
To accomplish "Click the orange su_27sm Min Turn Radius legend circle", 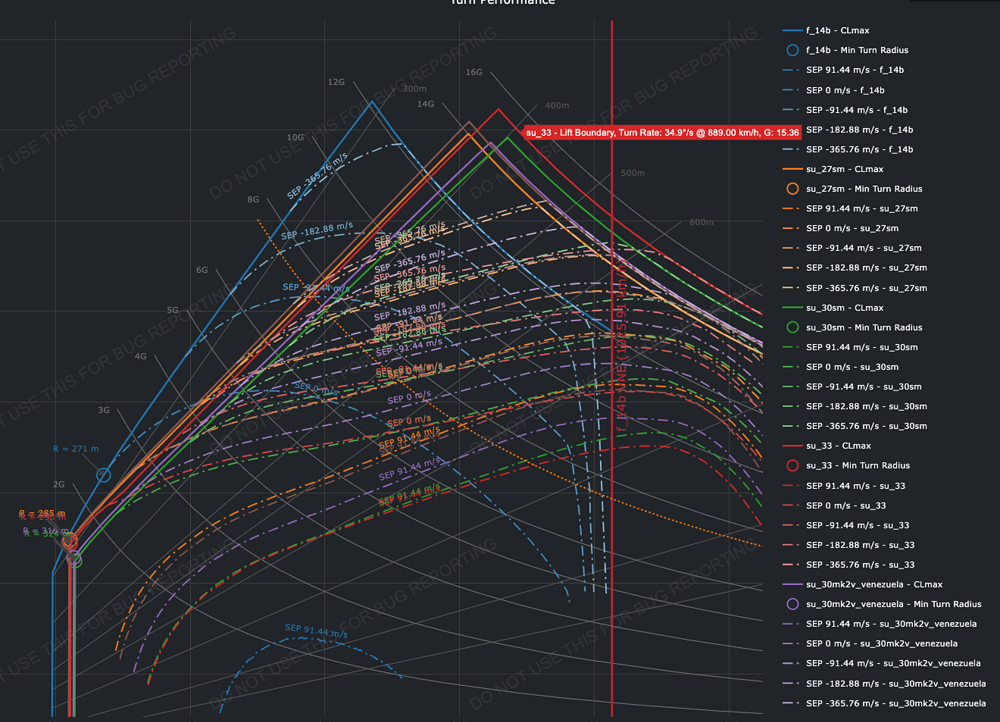I will coord(793,189).
